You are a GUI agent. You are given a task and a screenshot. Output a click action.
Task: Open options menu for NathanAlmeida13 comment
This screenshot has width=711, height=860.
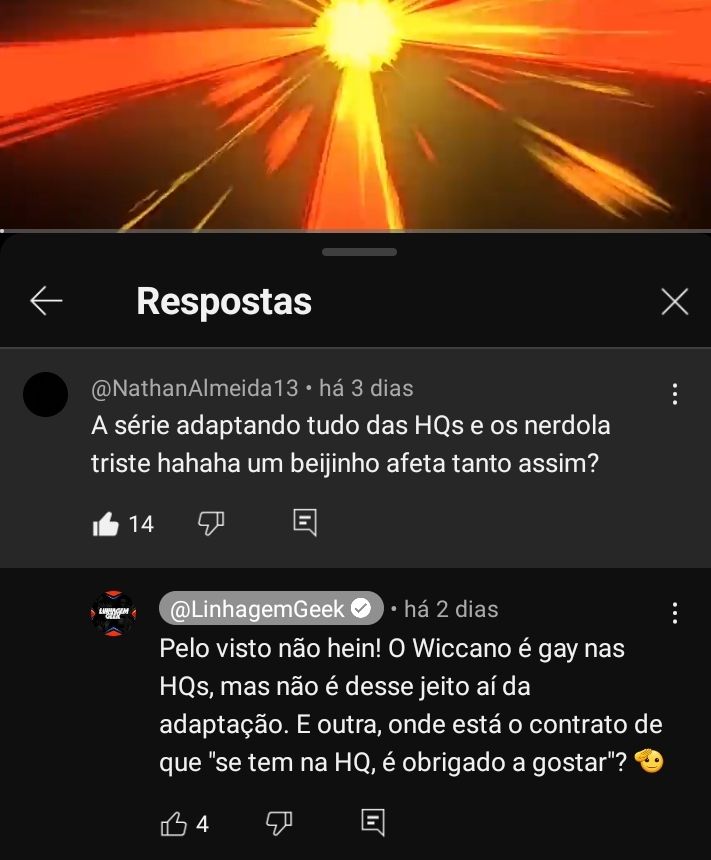tap(675, 394)
